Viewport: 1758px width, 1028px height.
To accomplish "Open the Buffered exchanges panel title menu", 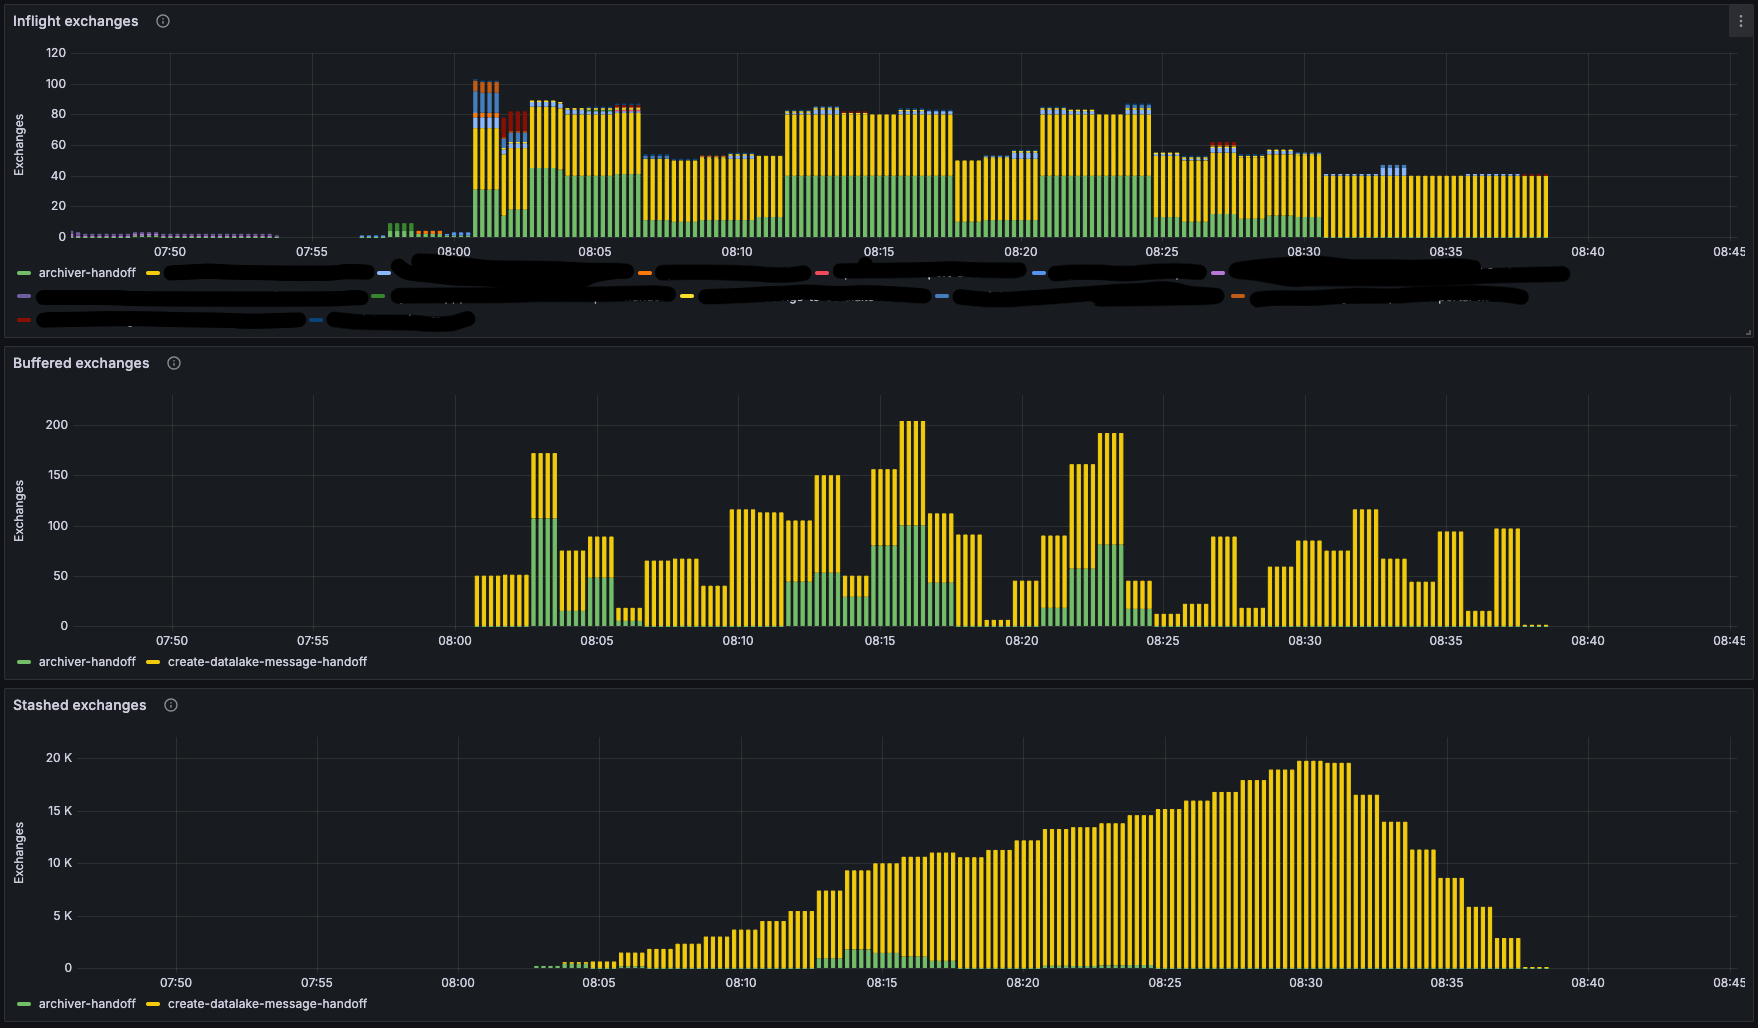I will pyautogui.click(x=81, y=363).
